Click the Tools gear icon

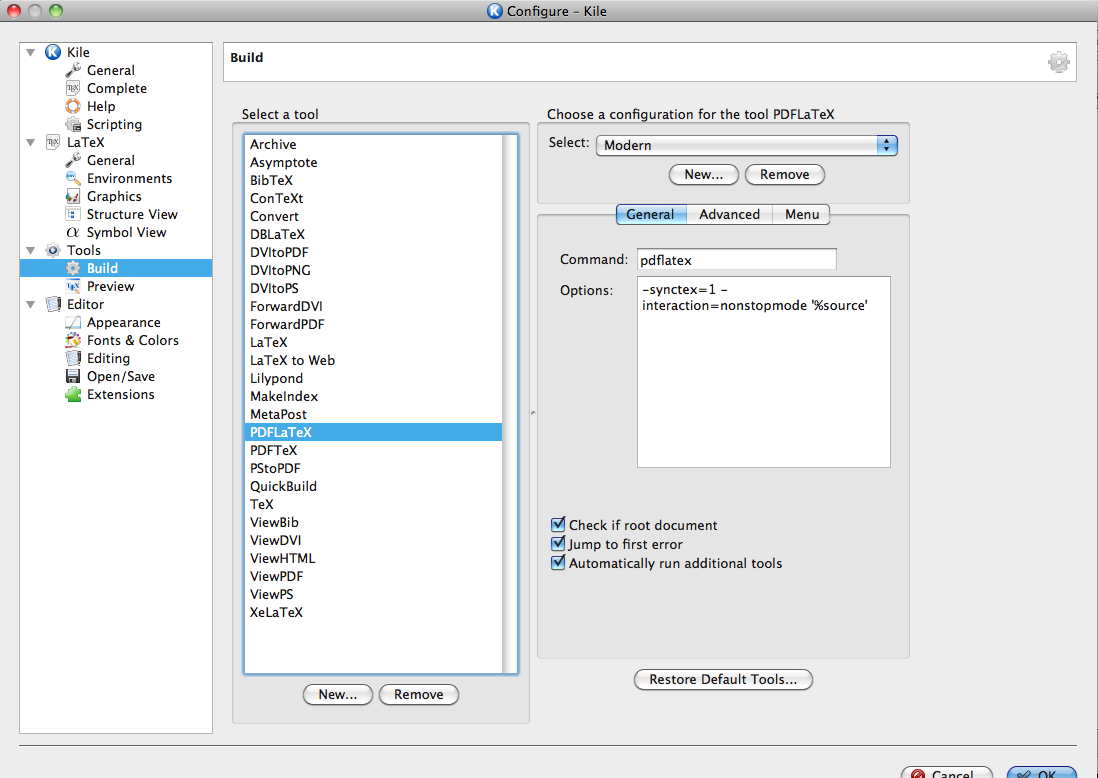point(53,250)
